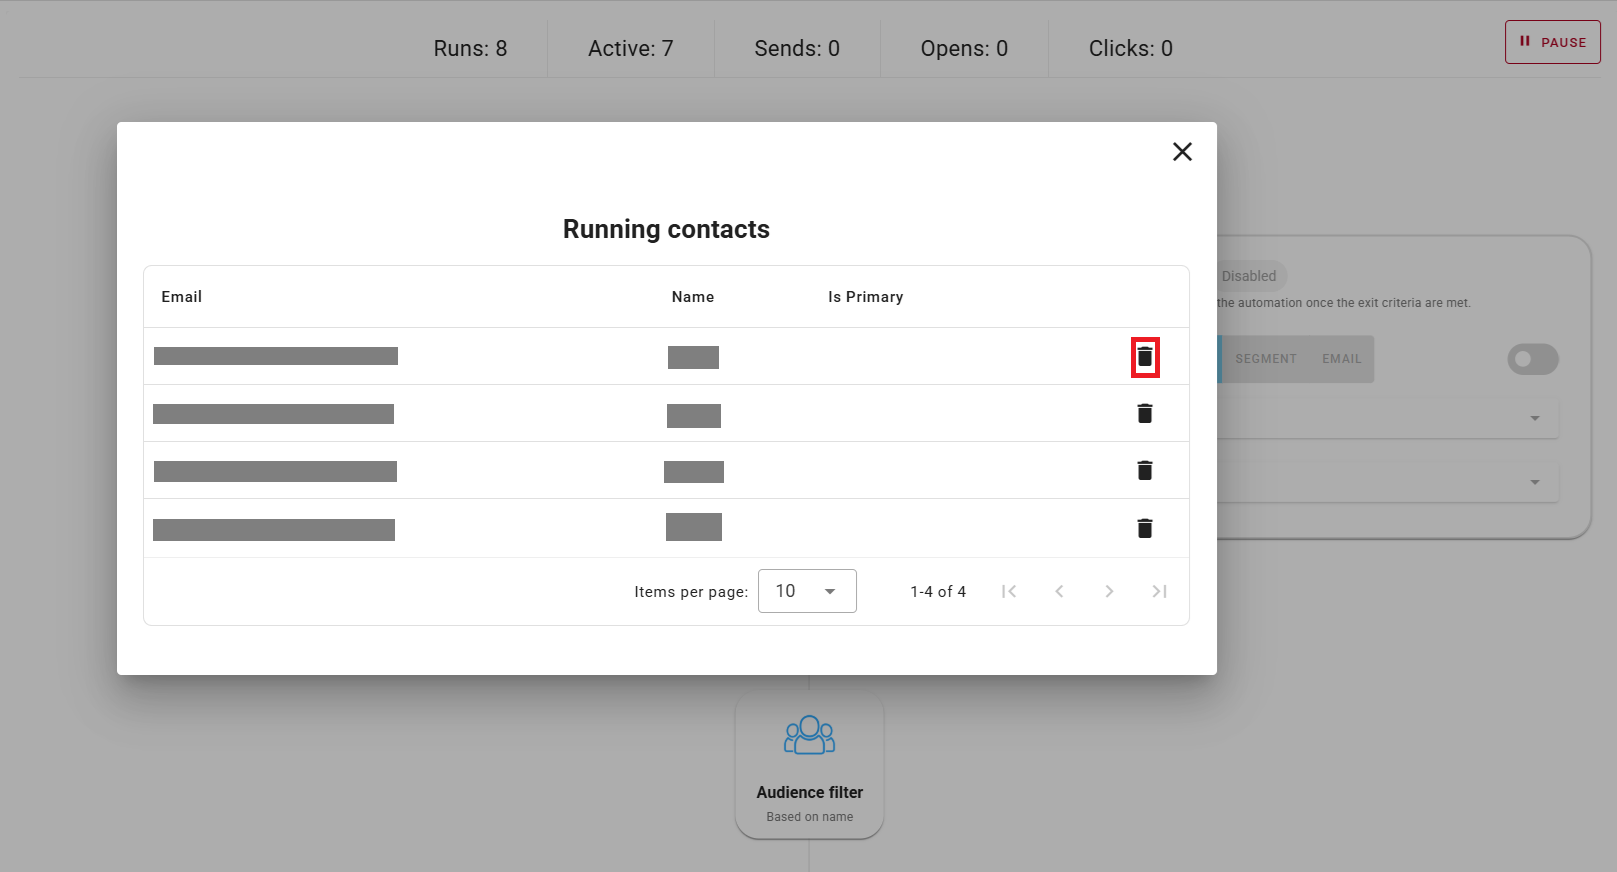Open the Audience filter node

pyautogui.click(x=809, y=765)
